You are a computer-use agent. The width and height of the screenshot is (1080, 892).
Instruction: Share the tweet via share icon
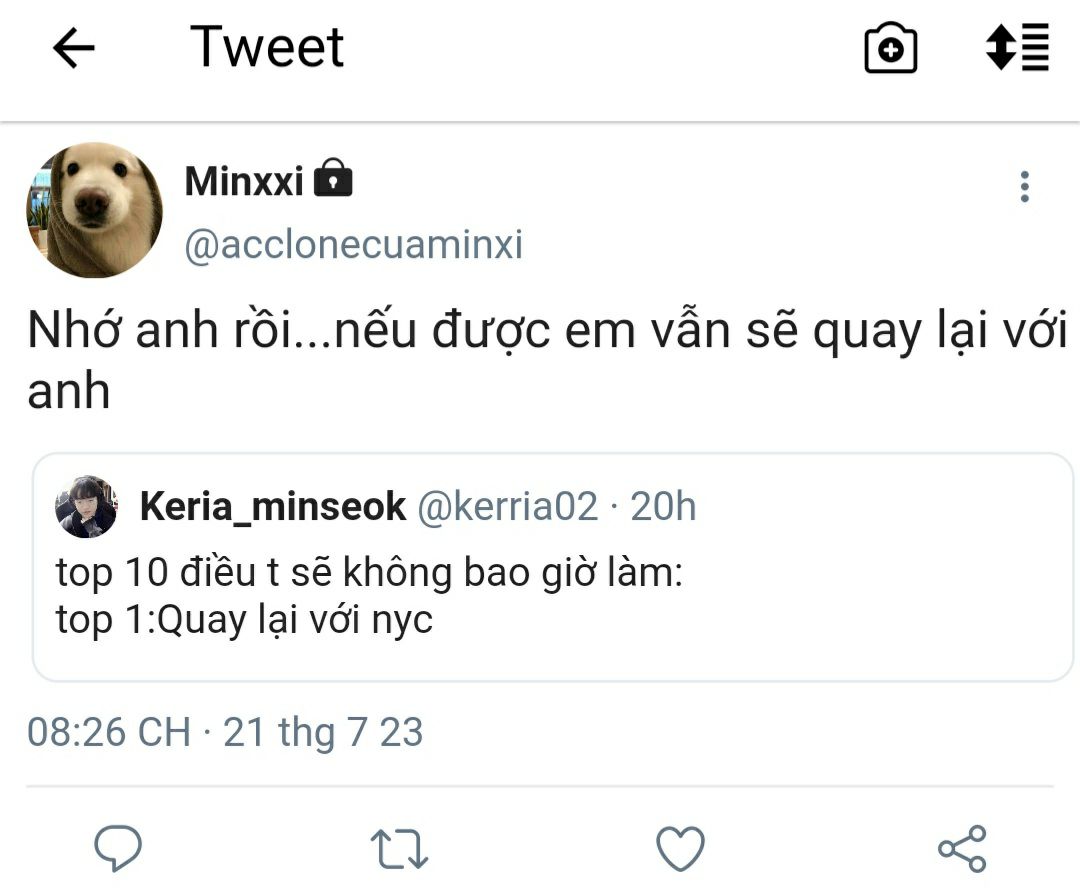(962, 849)
